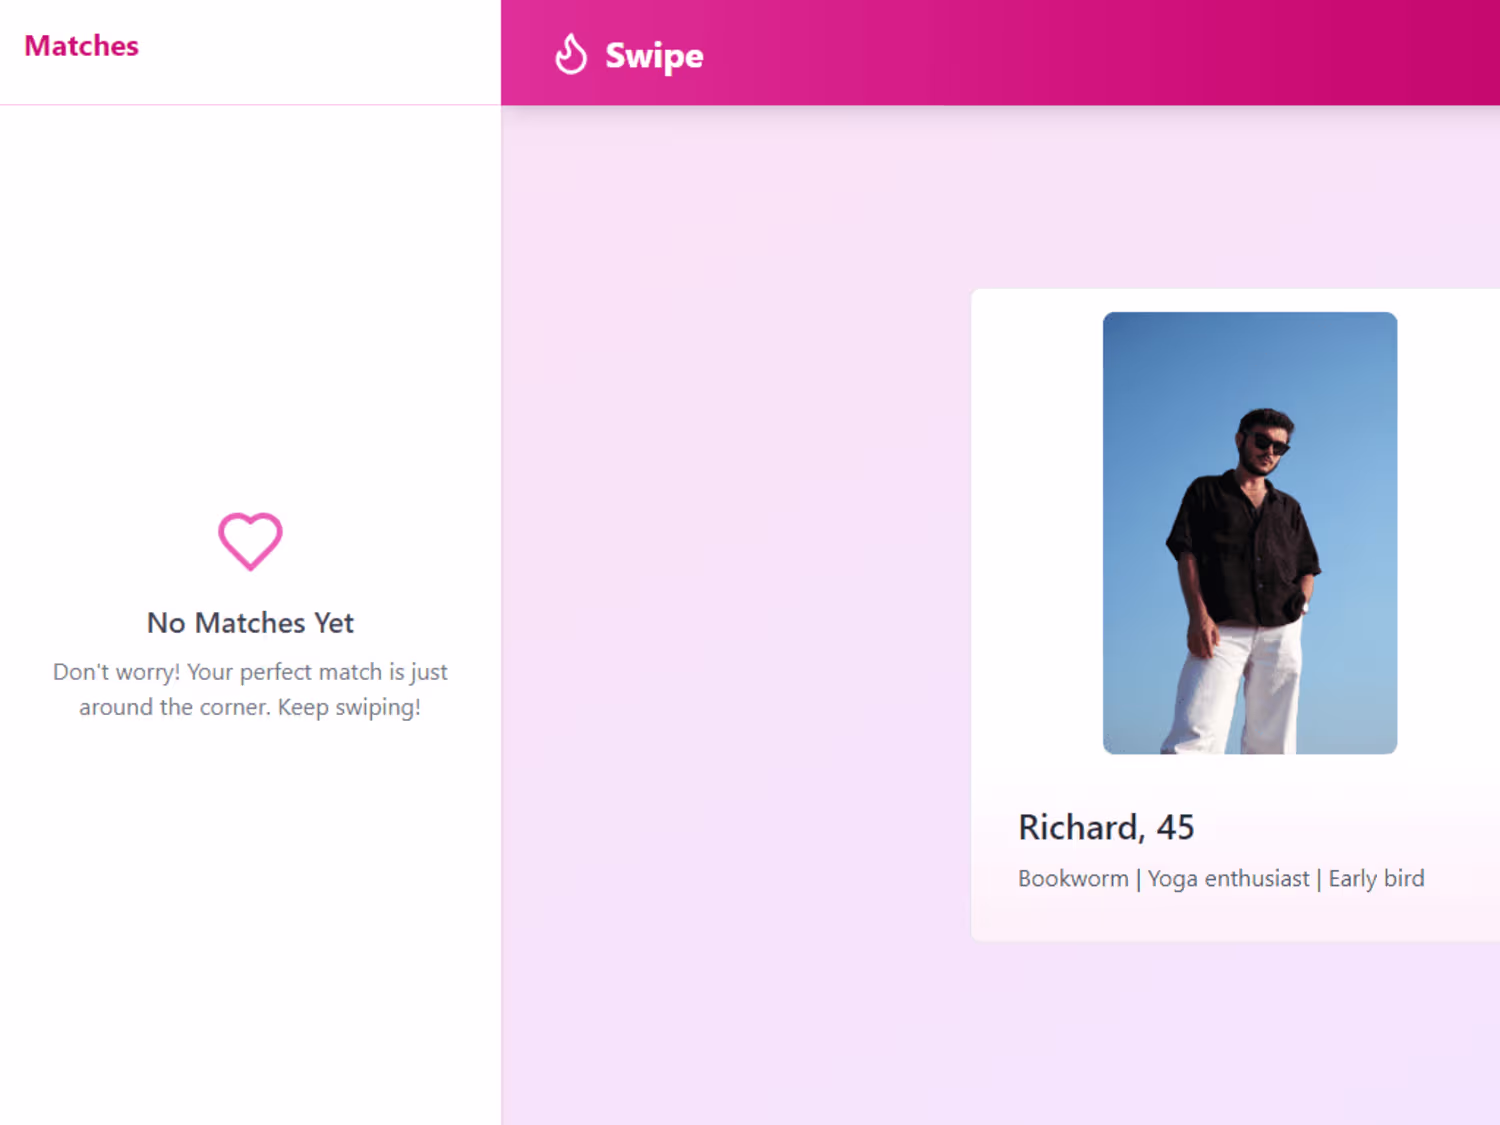Click the Yoga enthusiast text in bio
1500x1125 pixels.
[x=1228, y=879]
